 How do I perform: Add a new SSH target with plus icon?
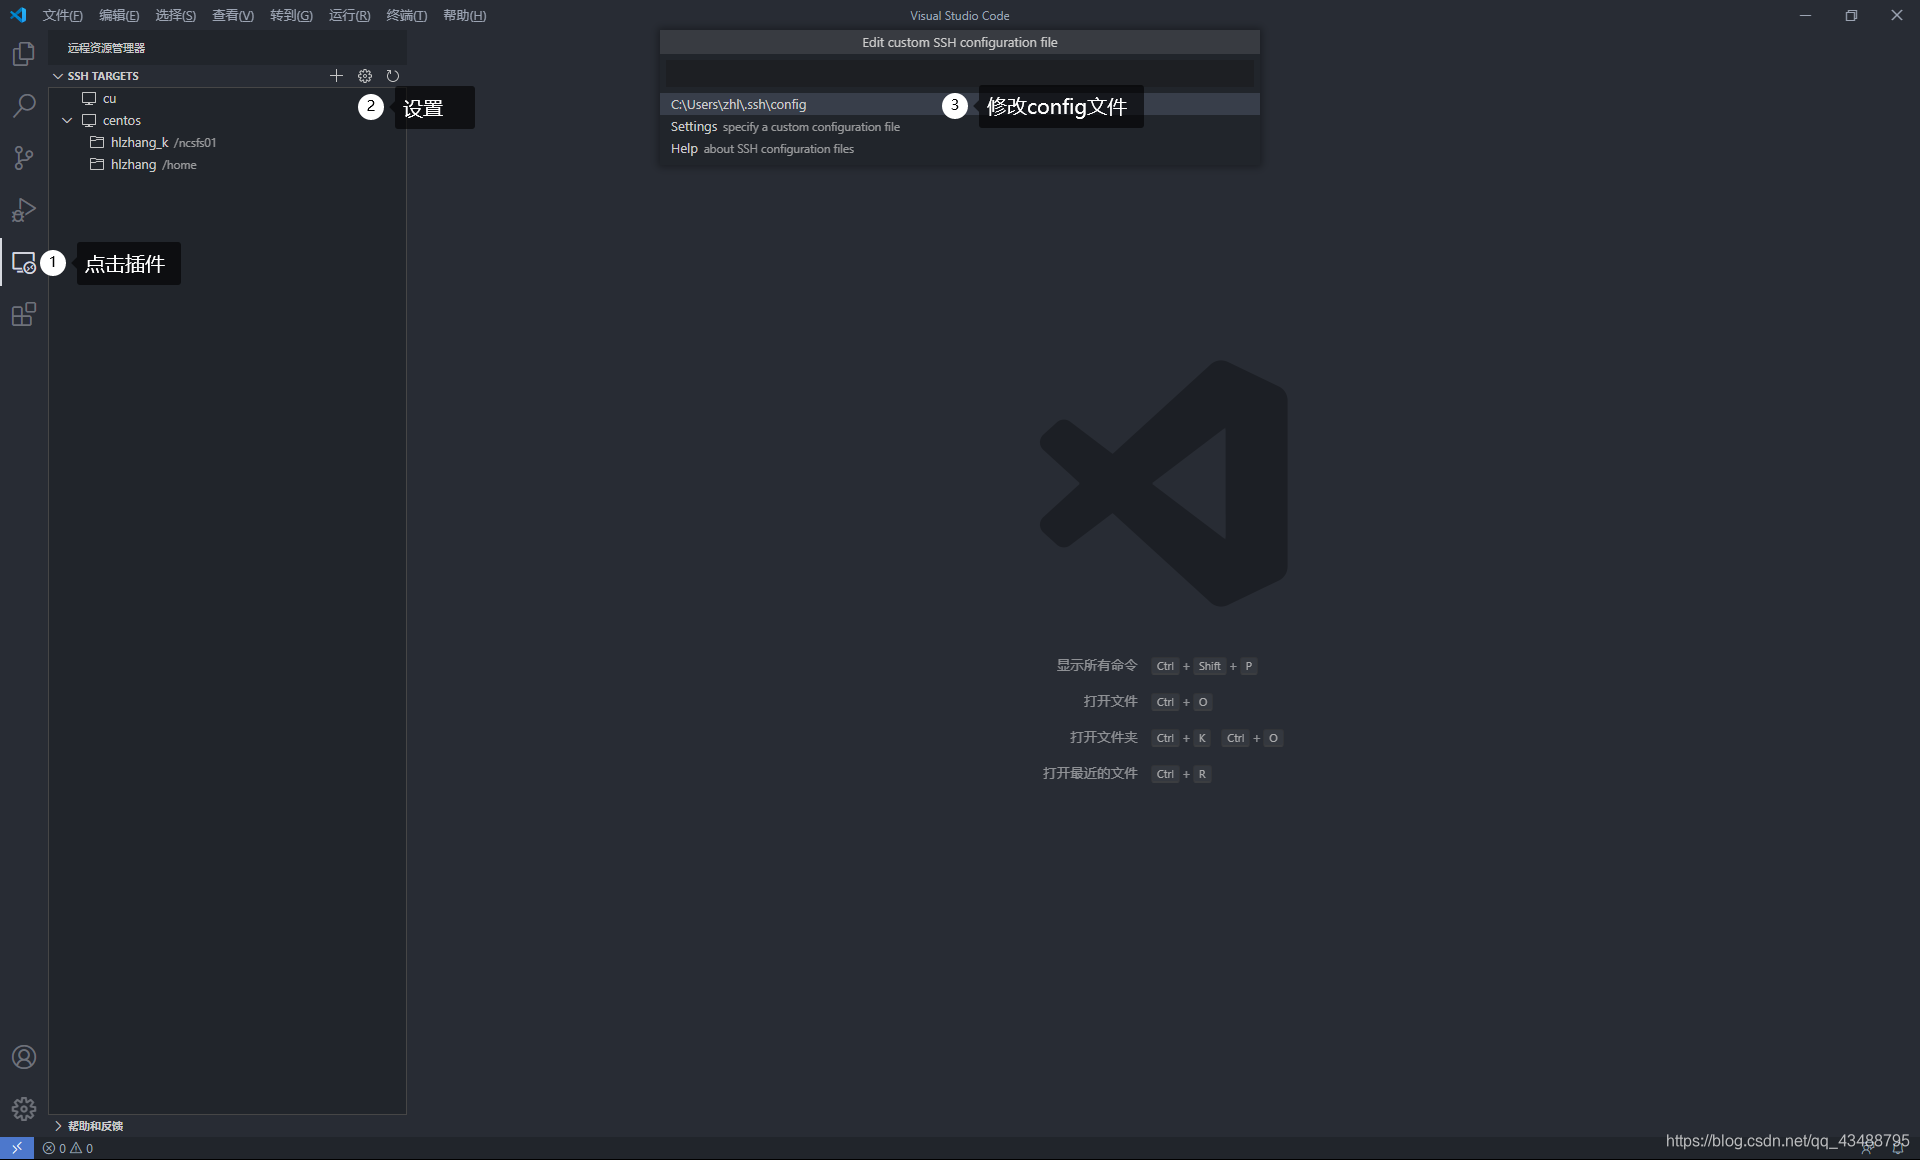pyautogui.click(x=336, y=76)
